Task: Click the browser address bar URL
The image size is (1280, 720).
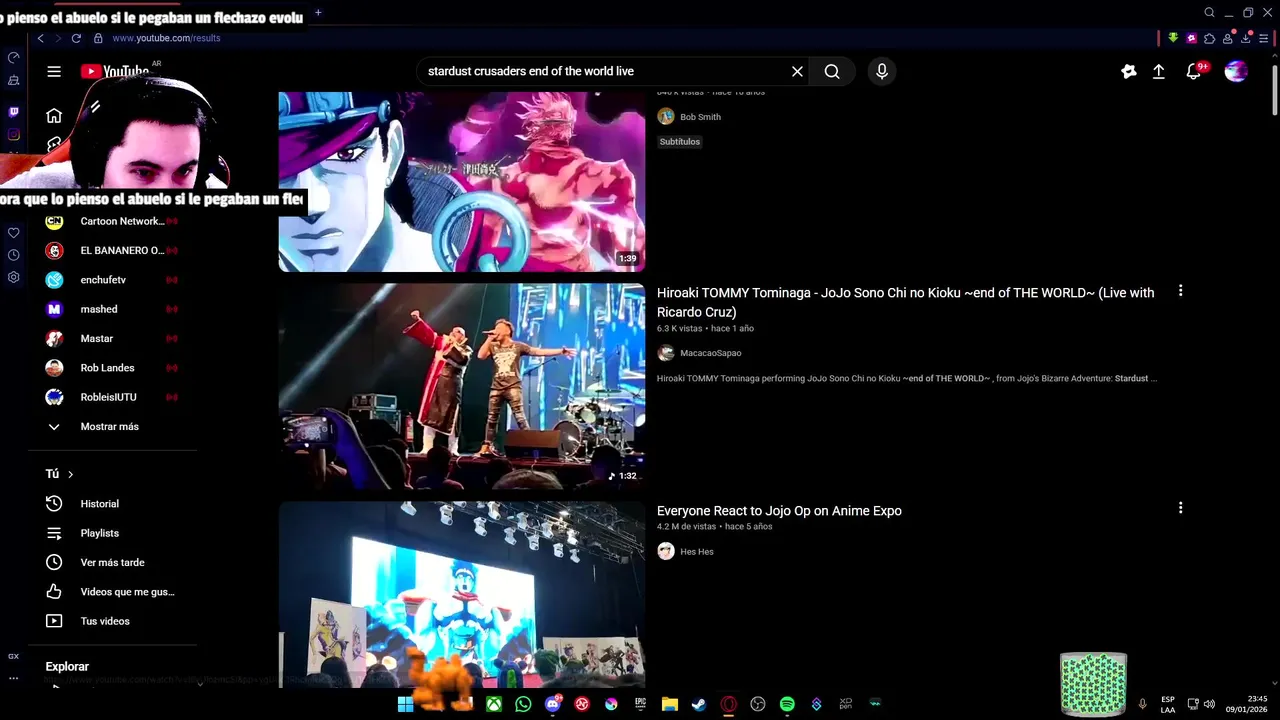Action: 166,38
